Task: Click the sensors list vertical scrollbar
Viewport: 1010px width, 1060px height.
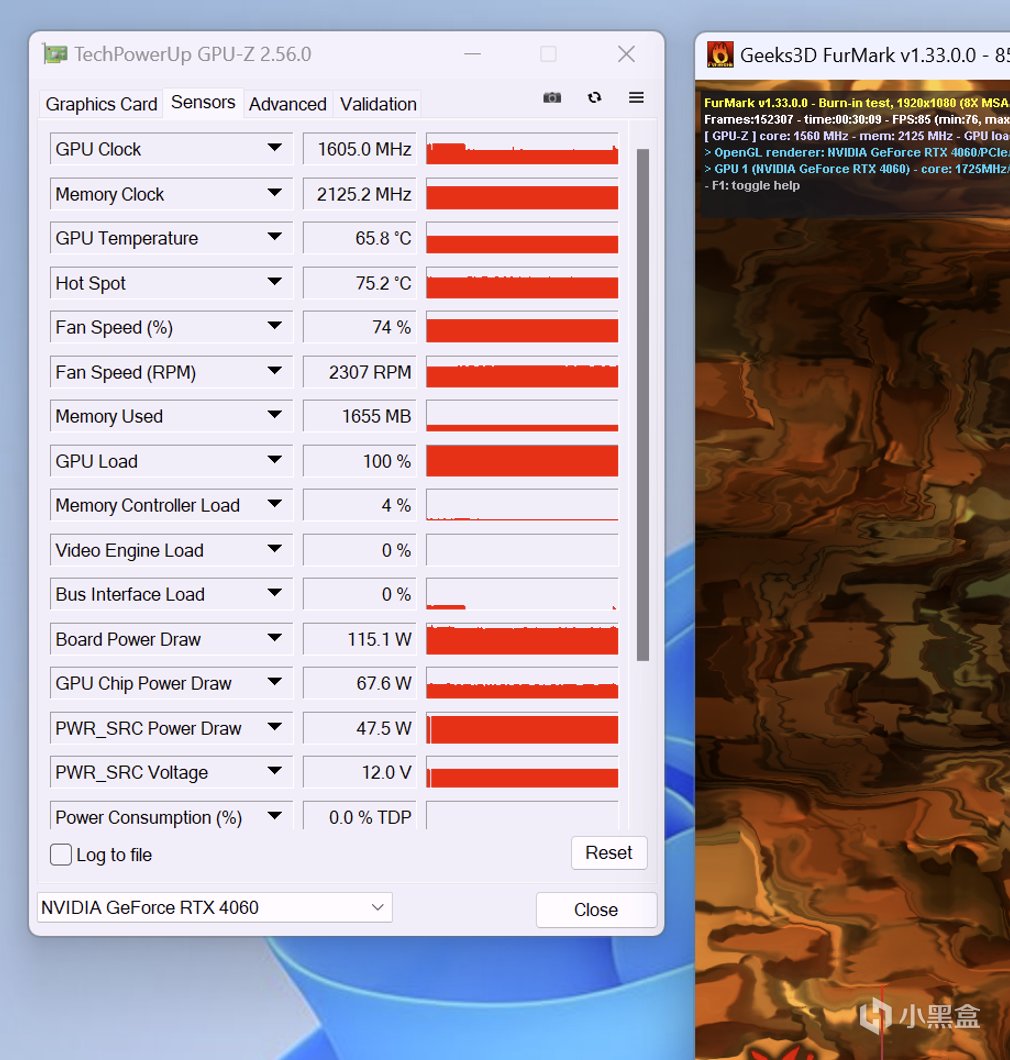Action: coord(643,404)
